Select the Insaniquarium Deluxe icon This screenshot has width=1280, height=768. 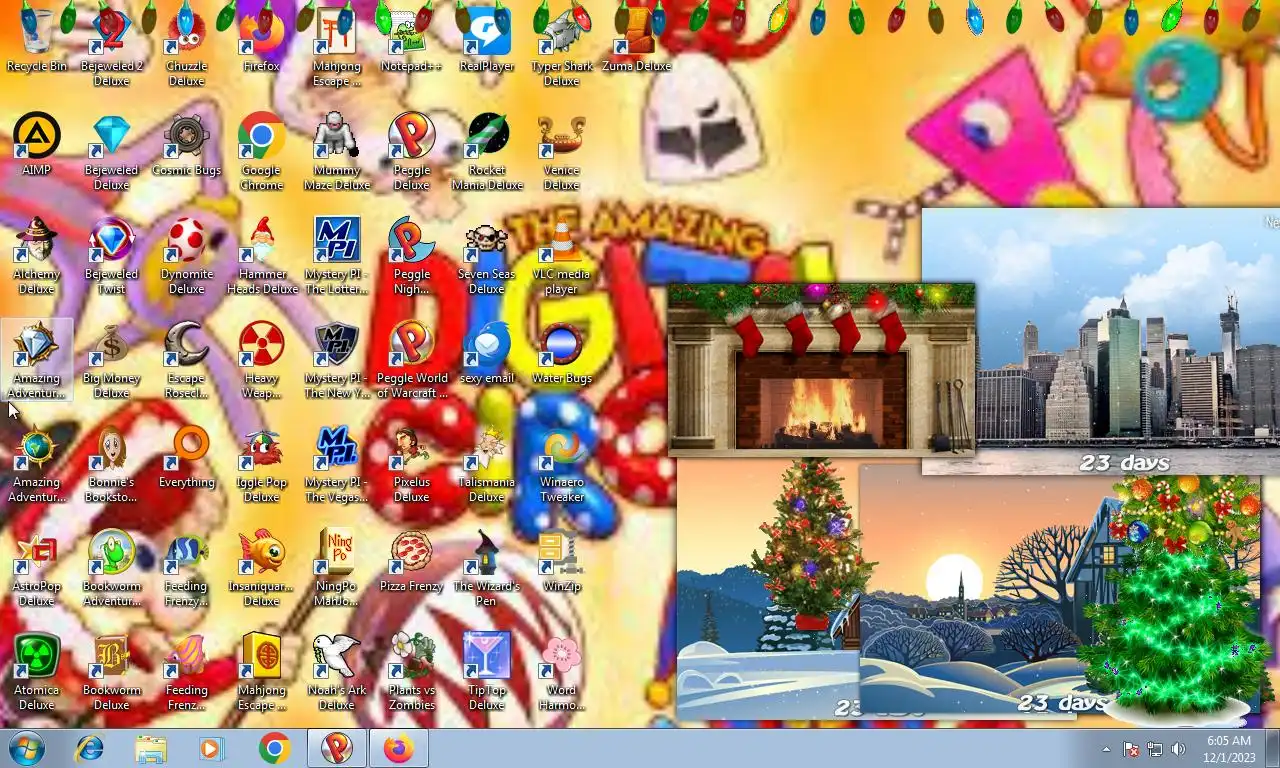(x=261, y=568)
